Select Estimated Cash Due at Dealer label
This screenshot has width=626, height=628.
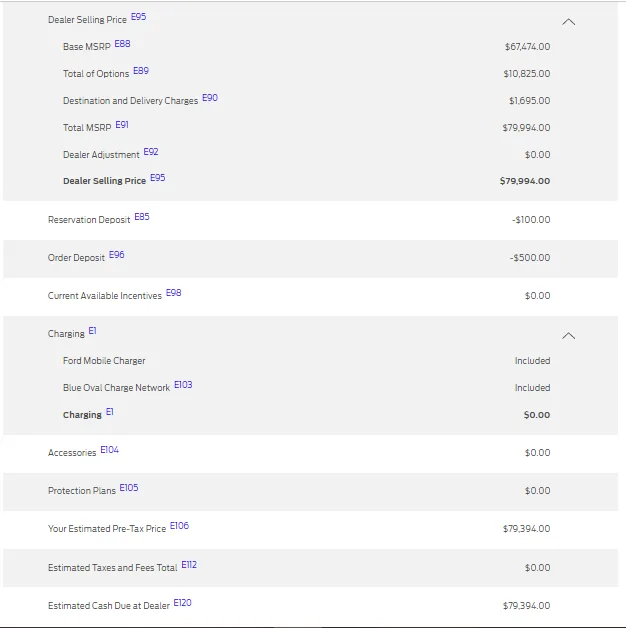tap(109, 606)
